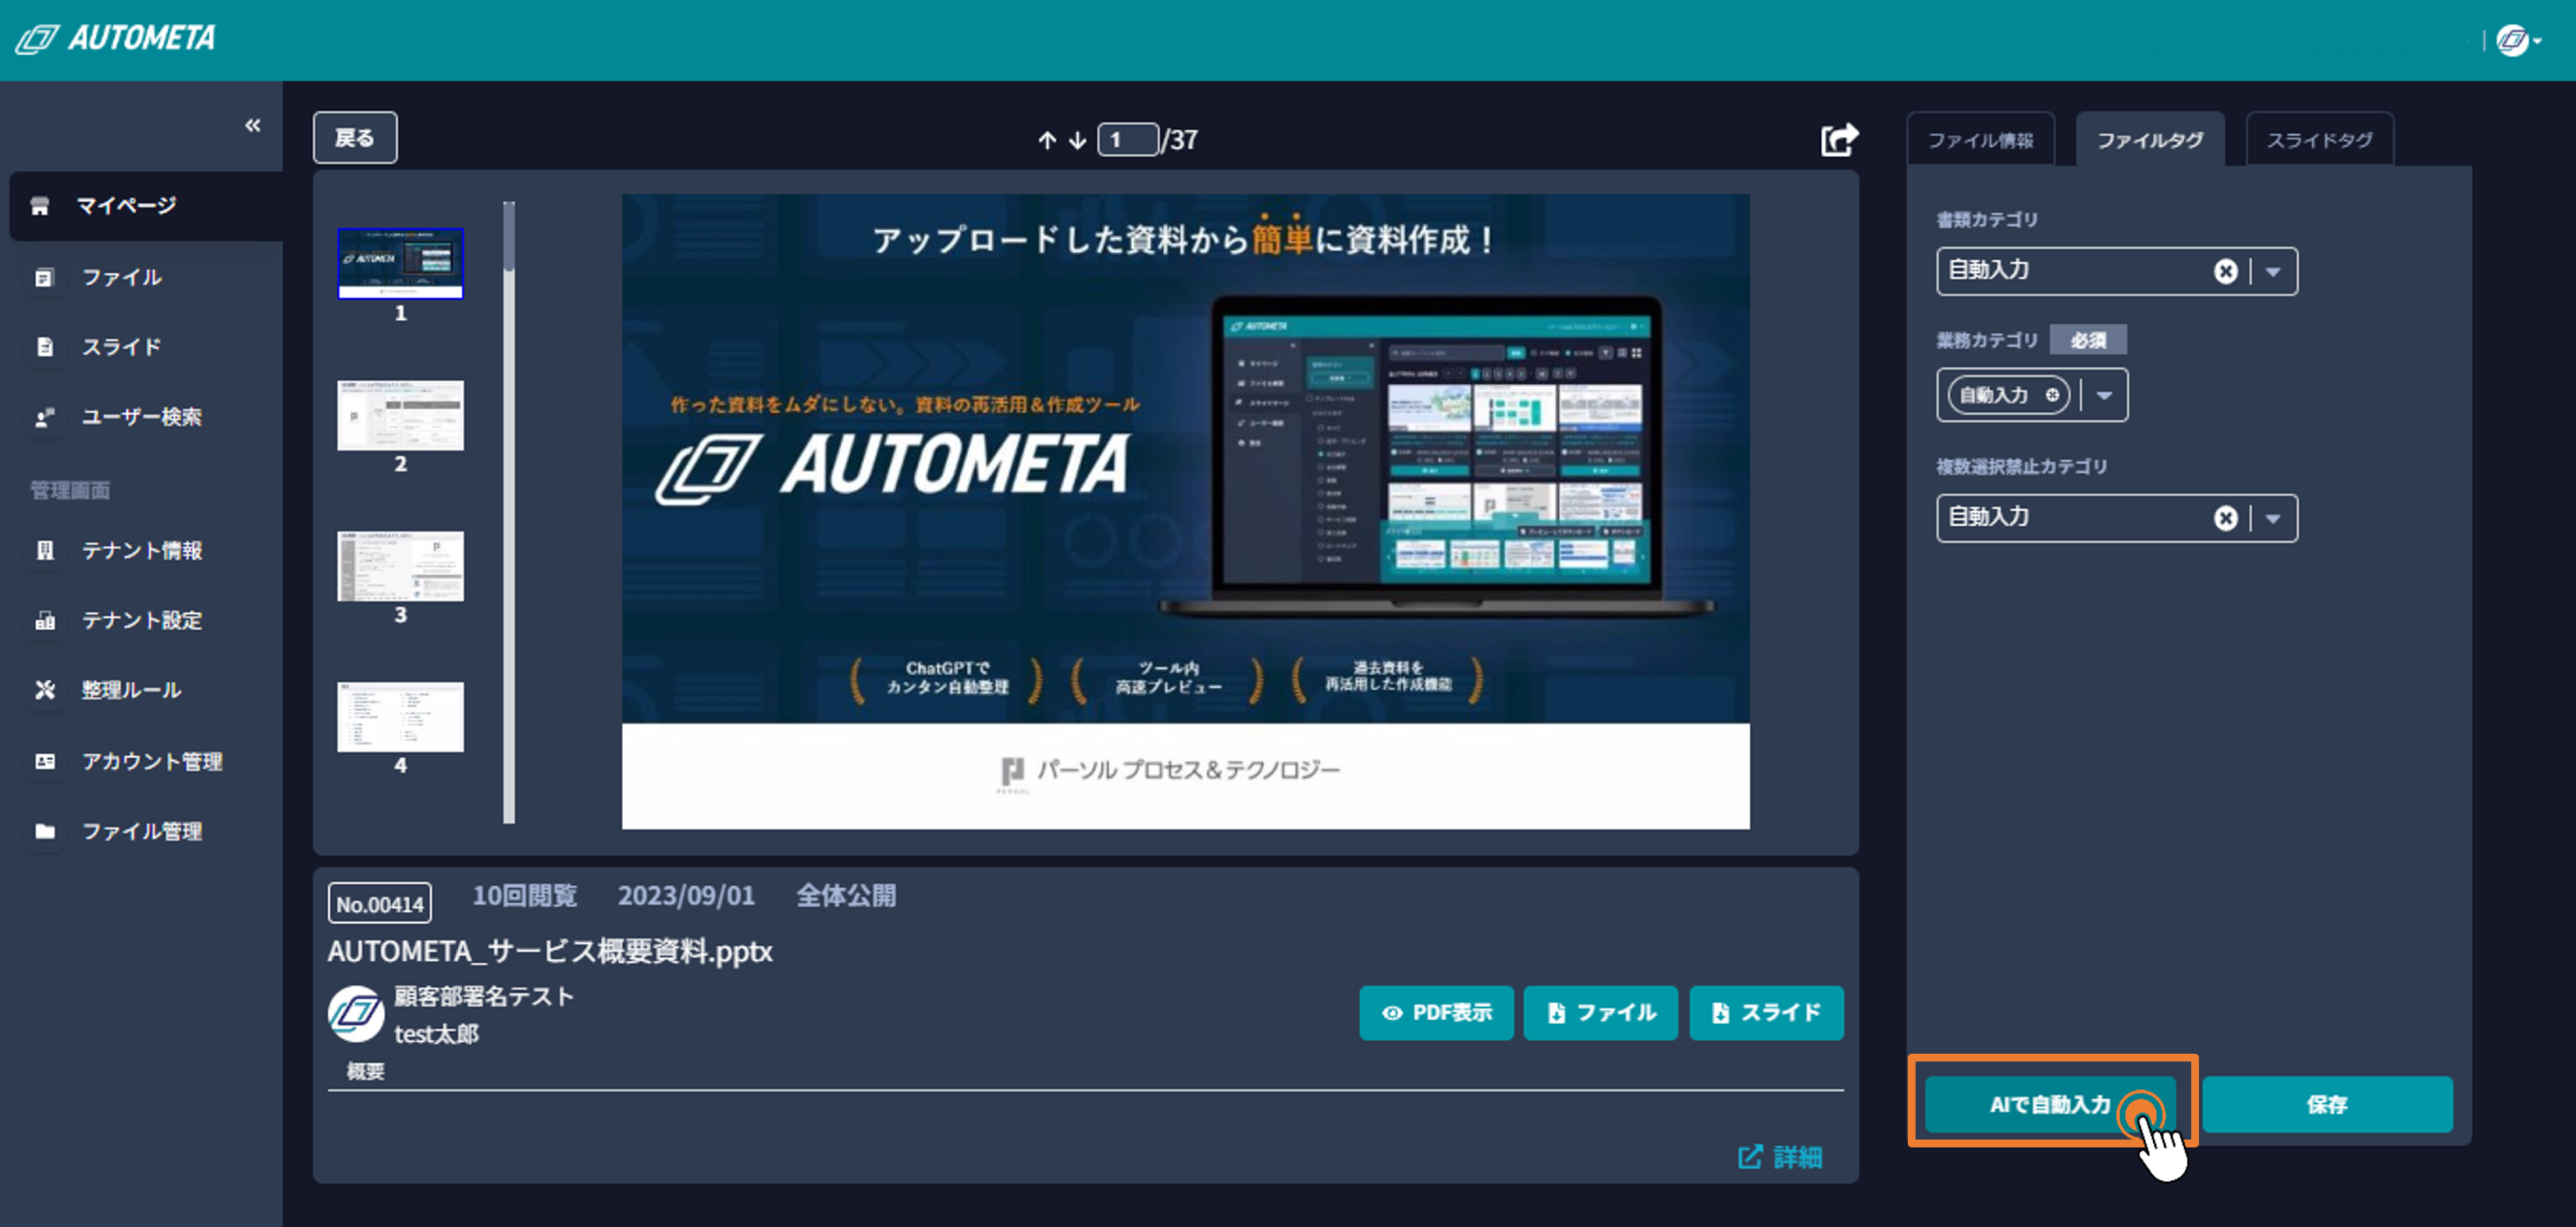Click the 保存 button
This screenshot has width=2576, height=1227.
click(x=2327, y=1104)
